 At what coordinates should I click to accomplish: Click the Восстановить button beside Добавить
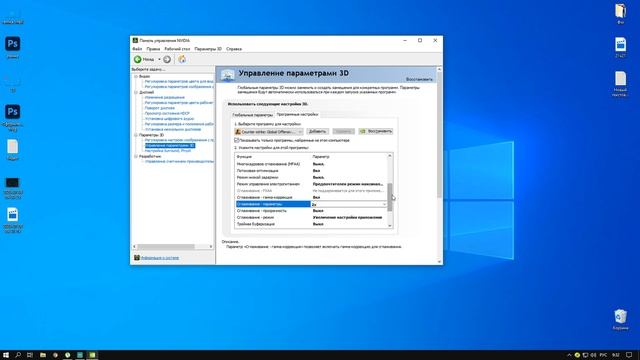click(x=376, y=131)
